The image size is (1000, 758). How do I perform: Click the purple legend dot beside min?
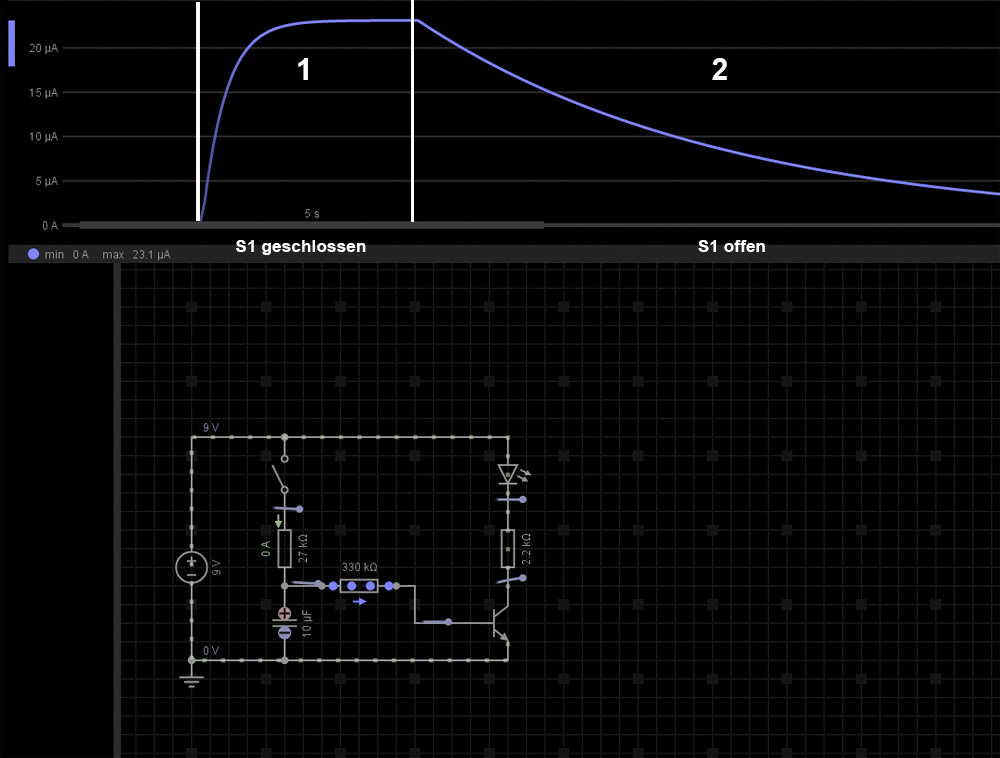(33, 254)
